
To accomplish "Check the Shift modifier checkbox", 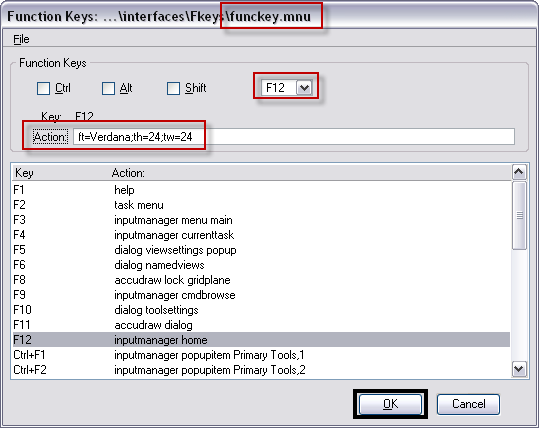I will click(x=173, y=88).
